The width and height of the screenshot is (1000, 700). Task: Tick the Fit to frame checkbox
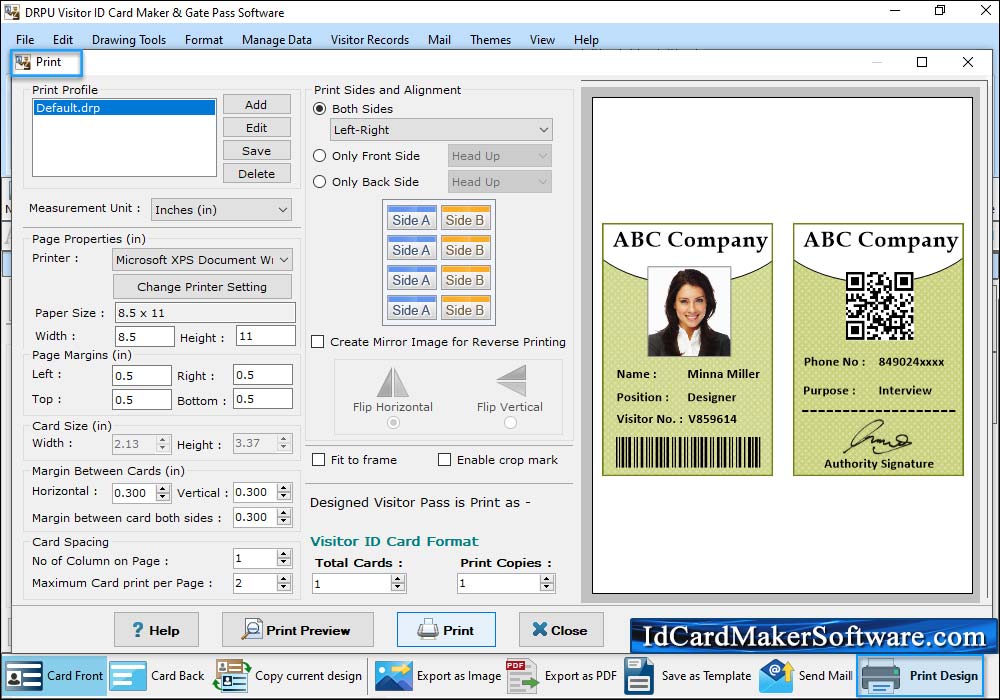tap(318, 460)
